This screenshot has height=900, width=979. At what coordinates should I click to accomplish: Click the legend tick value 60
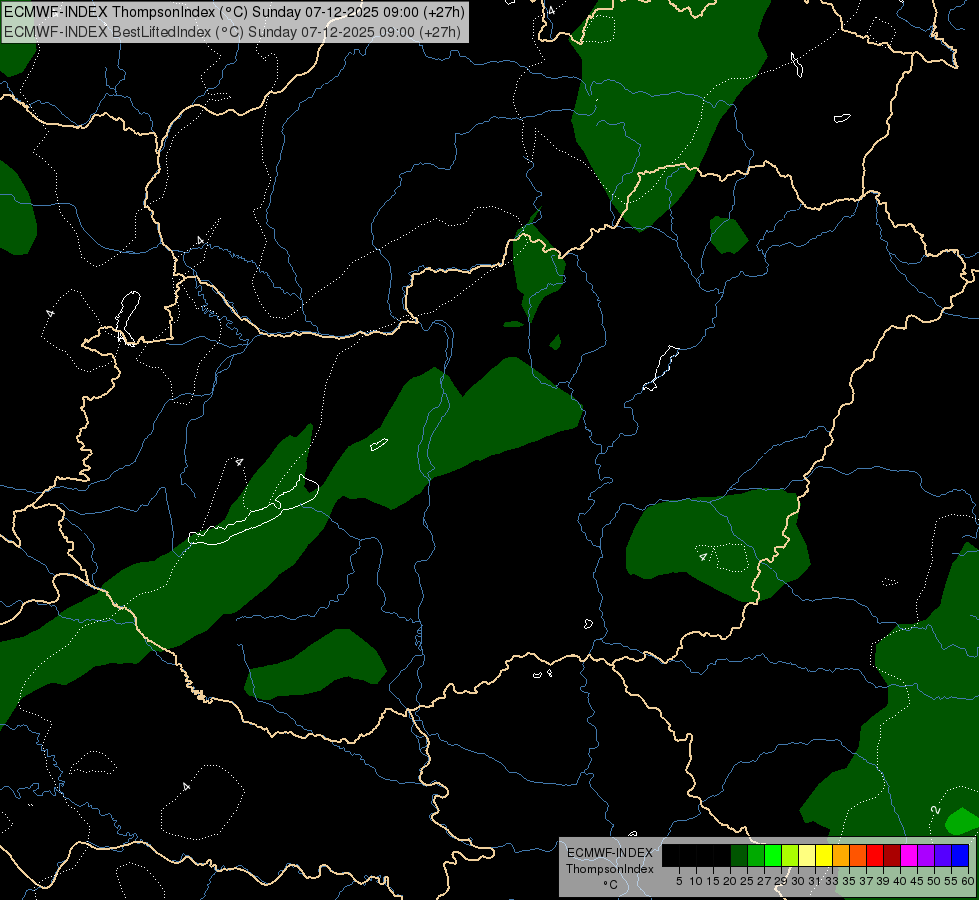coord(968,881)
